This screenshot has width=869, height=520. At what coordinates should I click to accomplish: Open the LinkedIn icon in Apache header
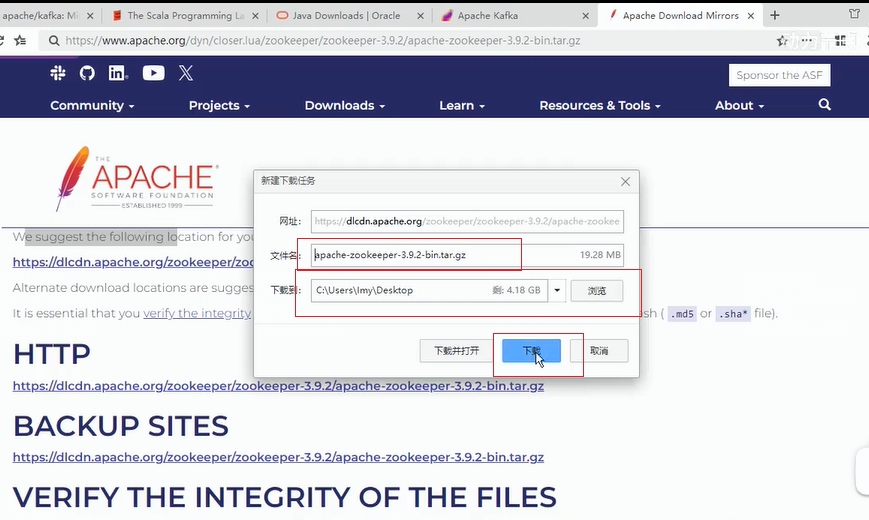click(117, 73)
